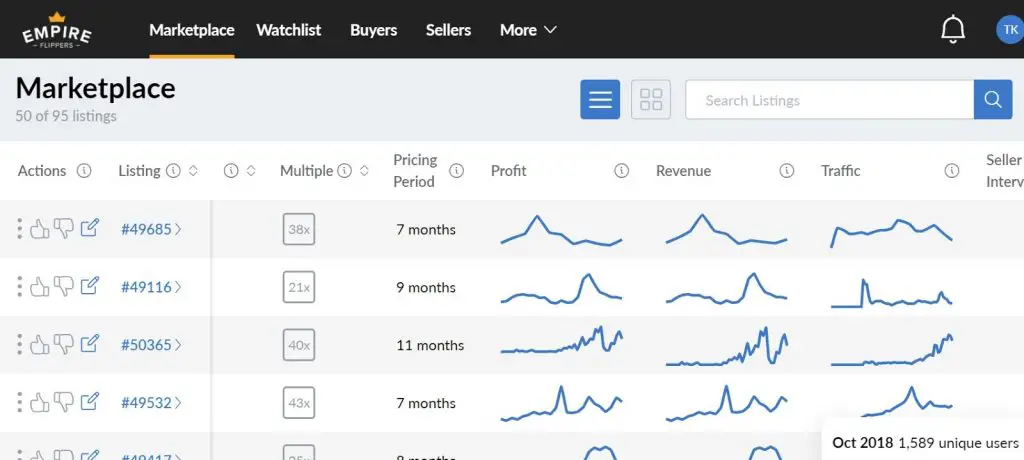Screen dimensions: 1024x460
Task: Thumbs down listing #49532
Action: [x=64, y=402]
